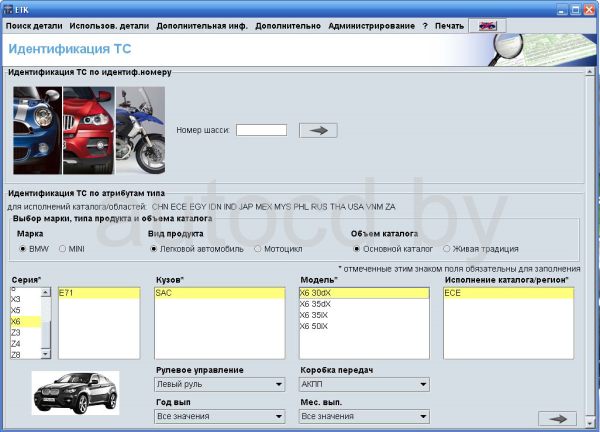Click the red BMW car thumbnail

(89, 130)
